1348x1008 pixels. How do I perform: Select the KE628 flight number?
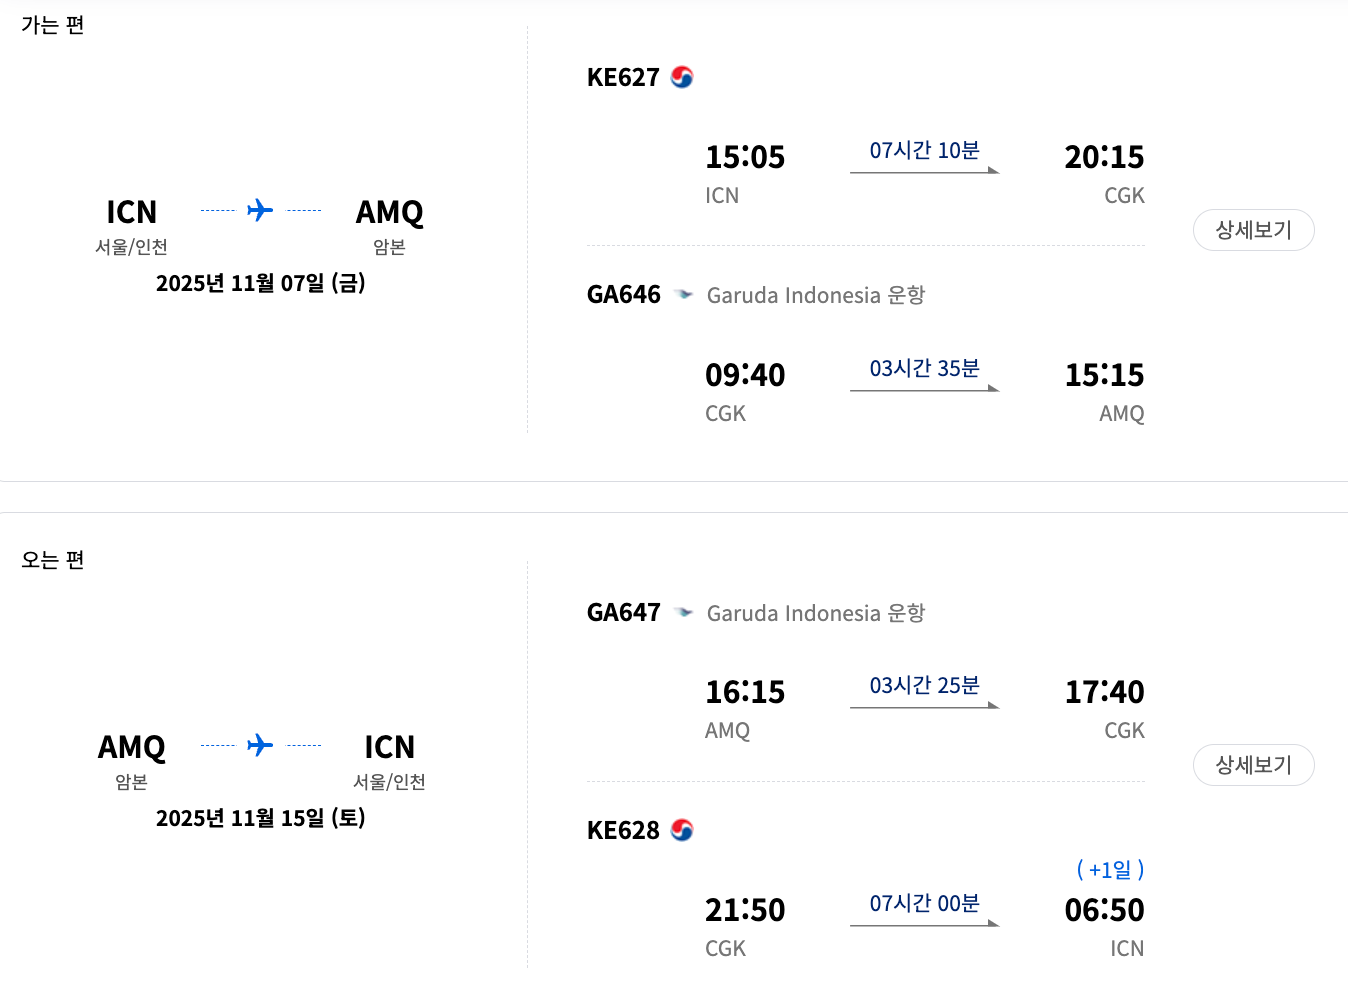click(x=623, y=830)
